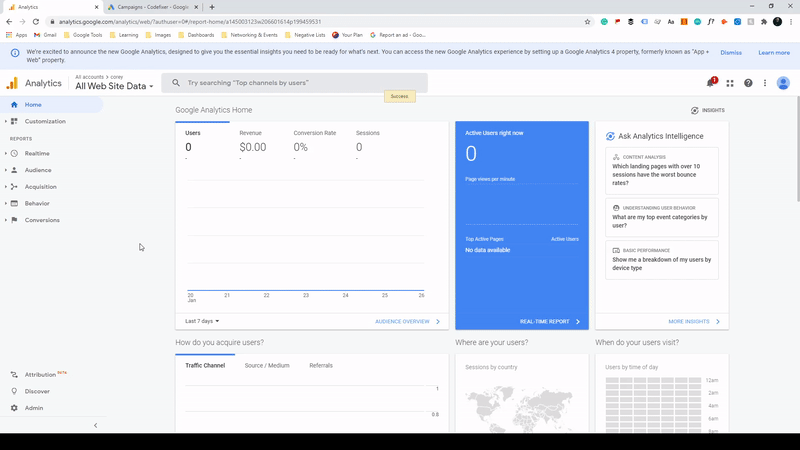
Task: Switch to the Referrals tab
Action: pos(321,365)
